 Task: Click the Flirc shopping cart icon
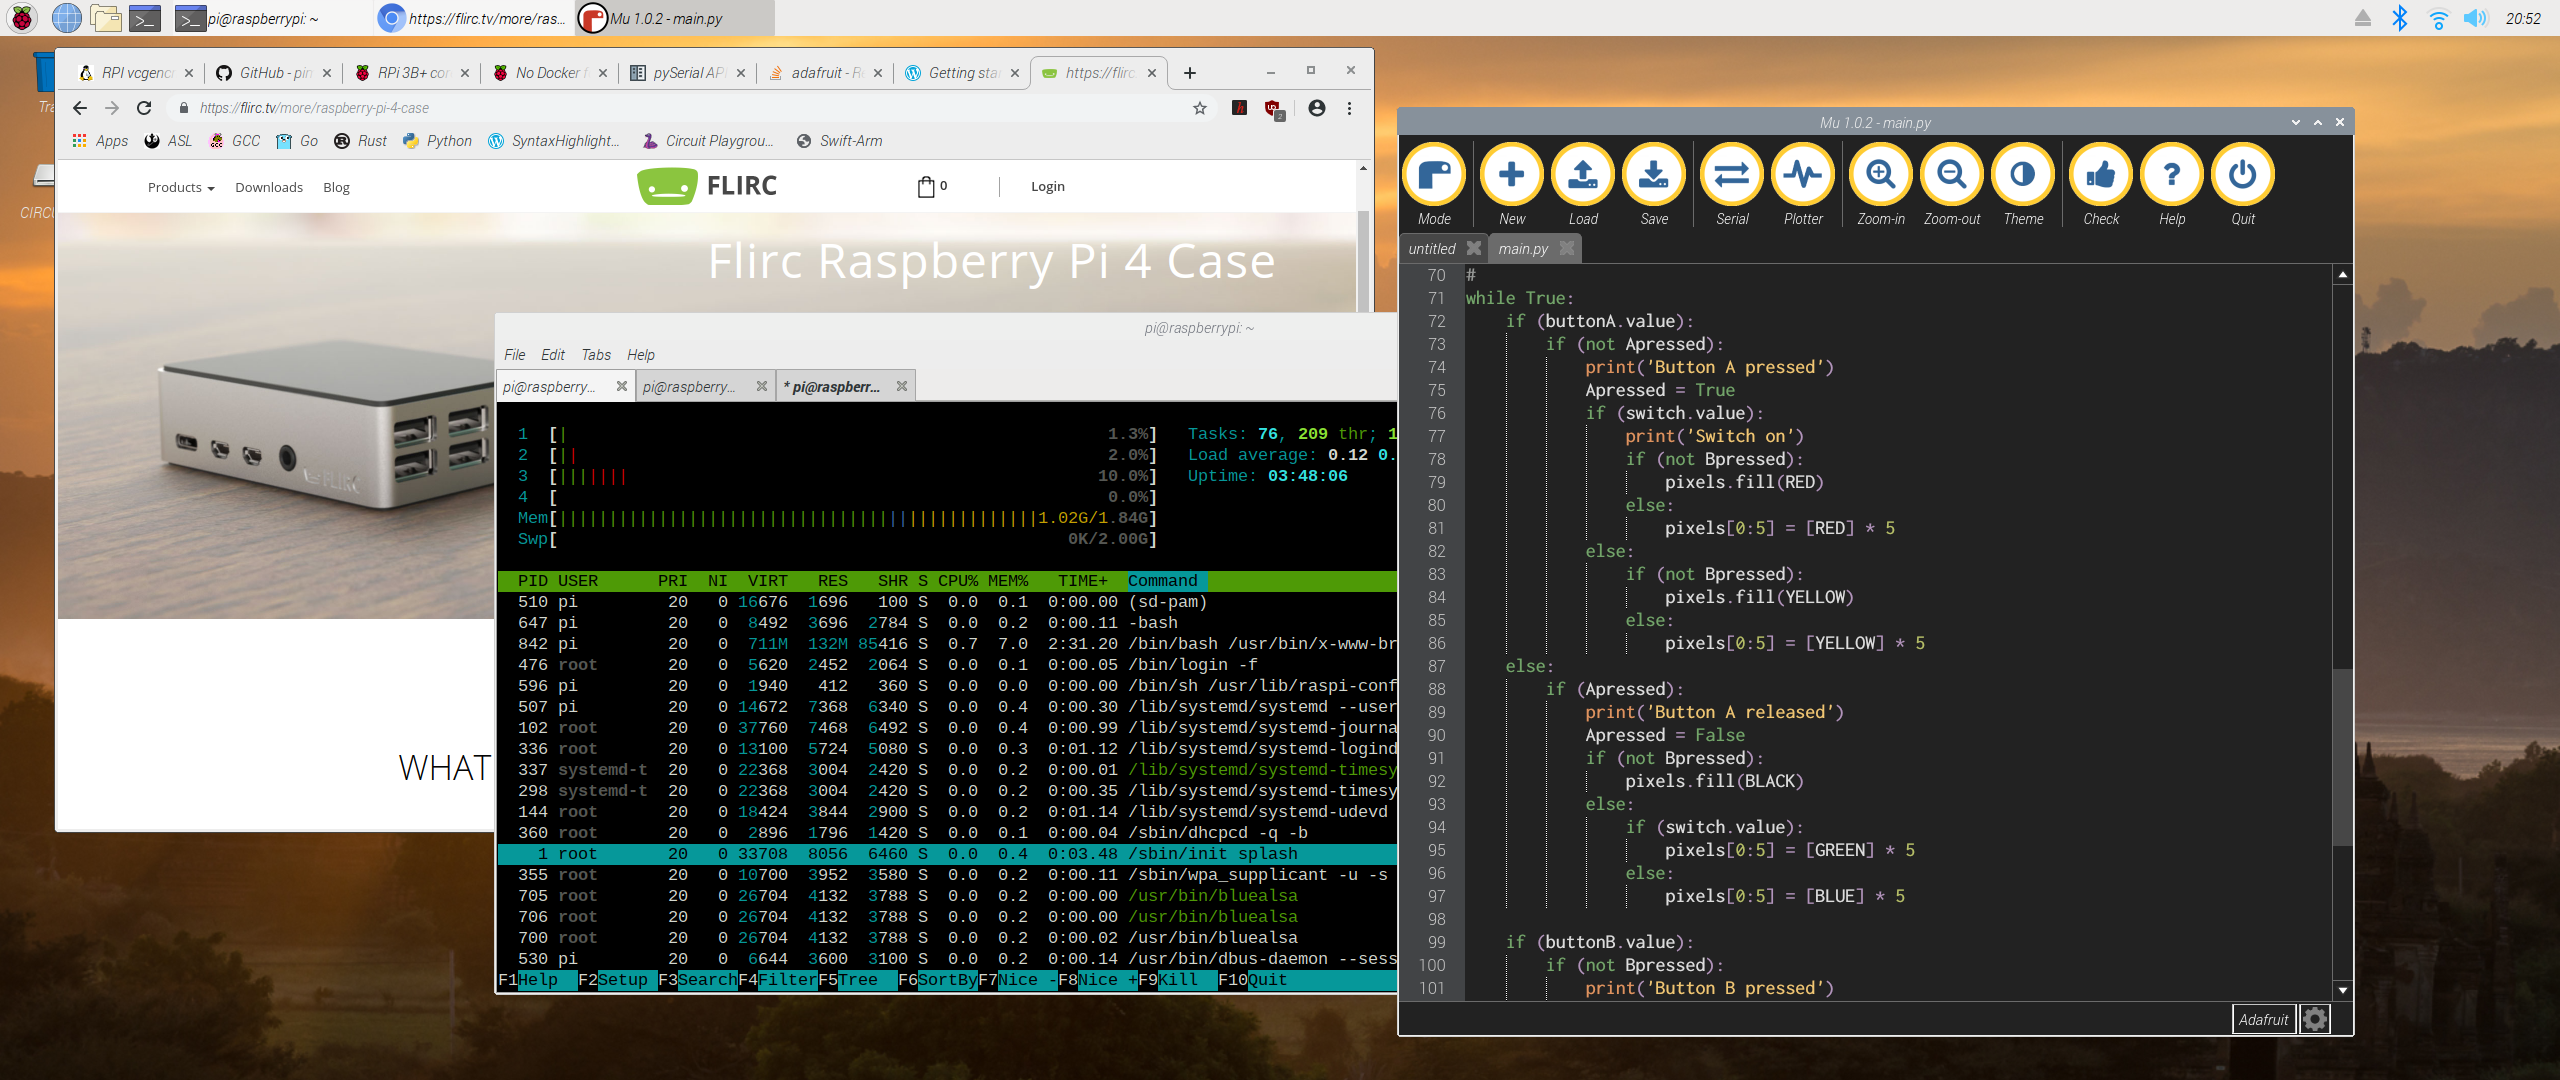point(927,187)
